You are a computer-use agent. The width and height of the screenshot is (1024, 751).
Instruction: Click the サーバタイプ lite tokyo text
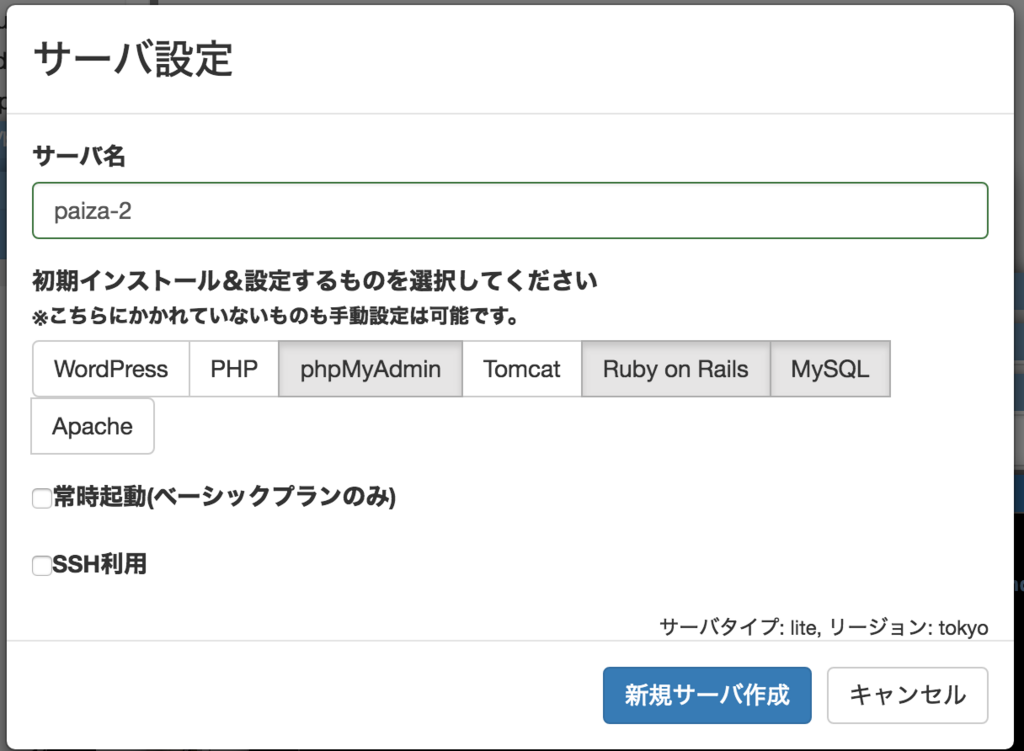click(824, 628)
